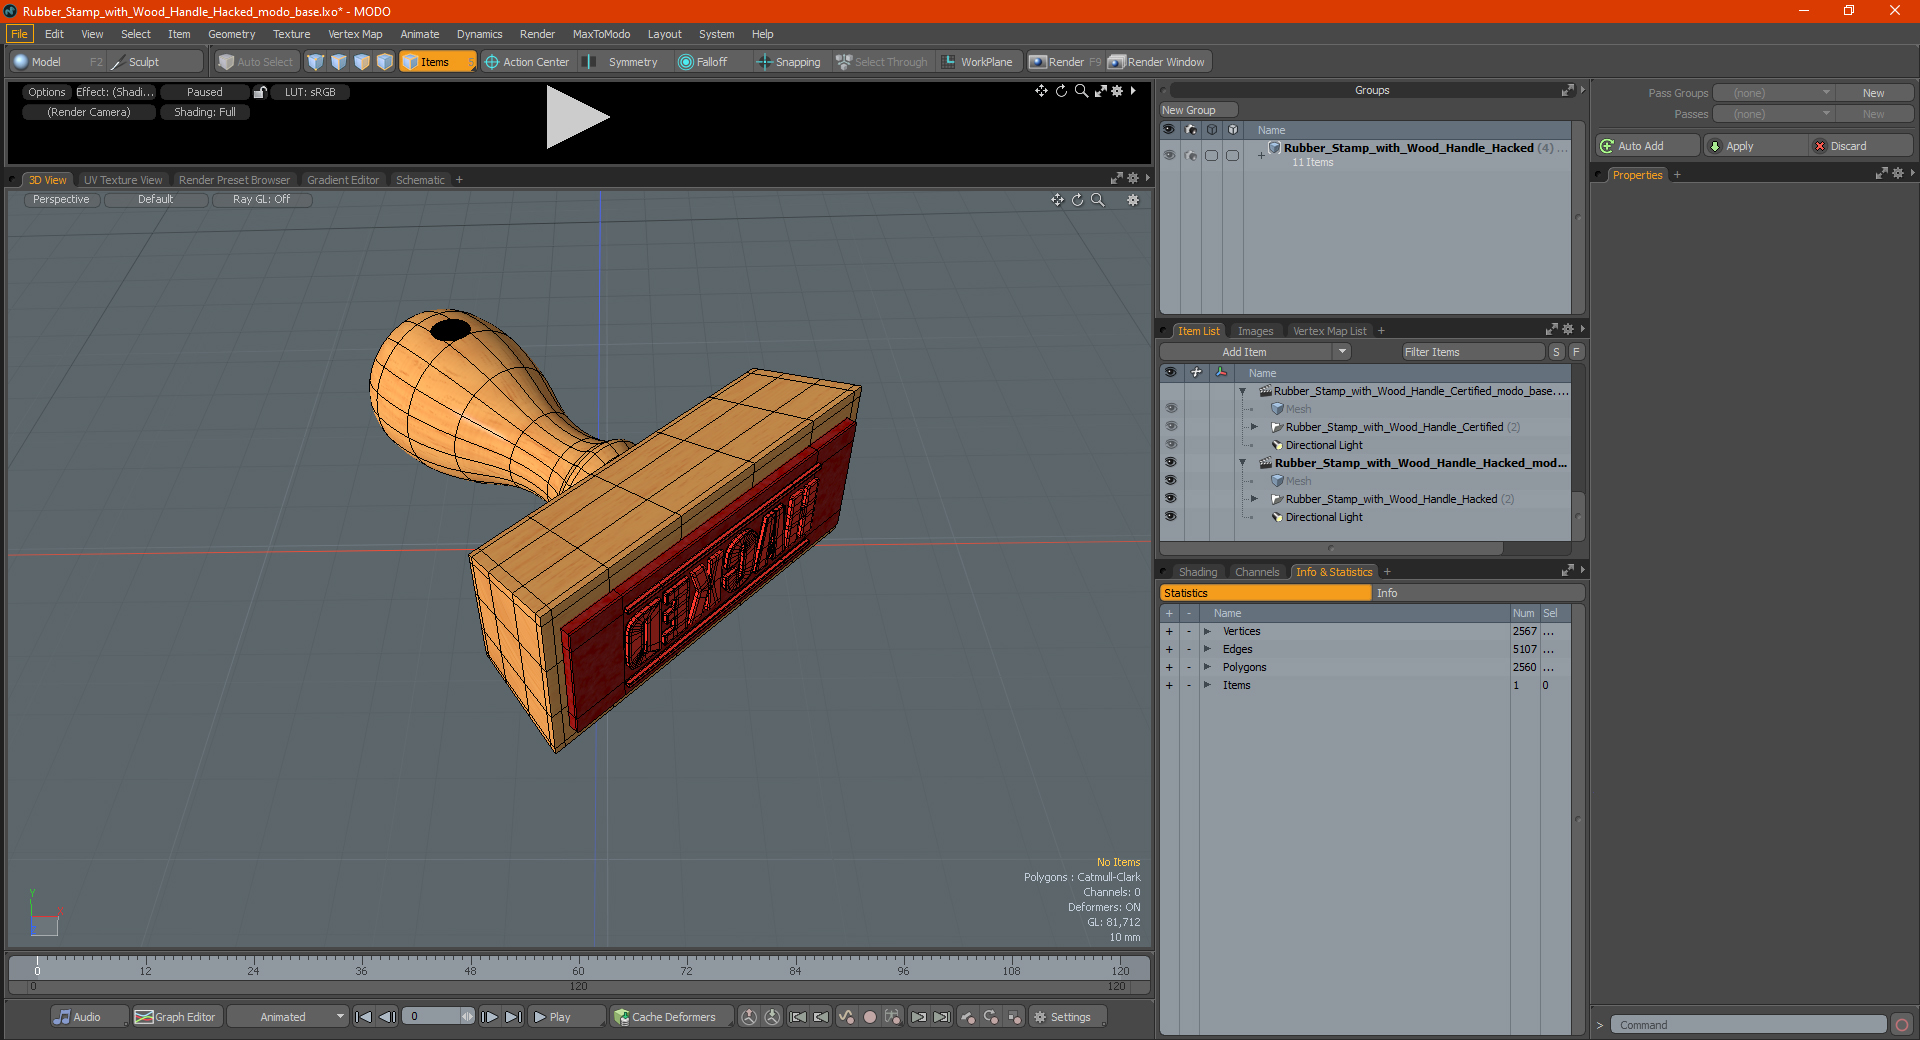
Task: Open Animated keying mode dropdown
Action: point(287,1017)
